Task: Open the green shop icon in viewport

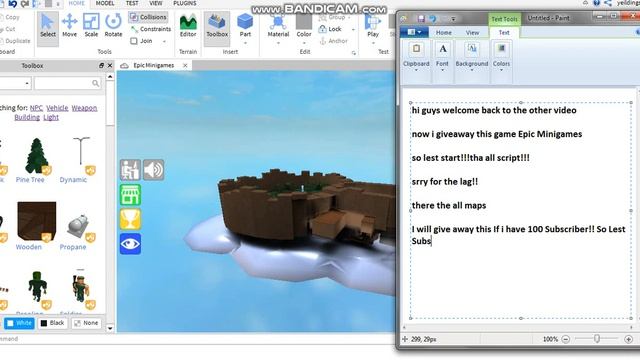Action: pyautogui.click(x=130, y=195)
